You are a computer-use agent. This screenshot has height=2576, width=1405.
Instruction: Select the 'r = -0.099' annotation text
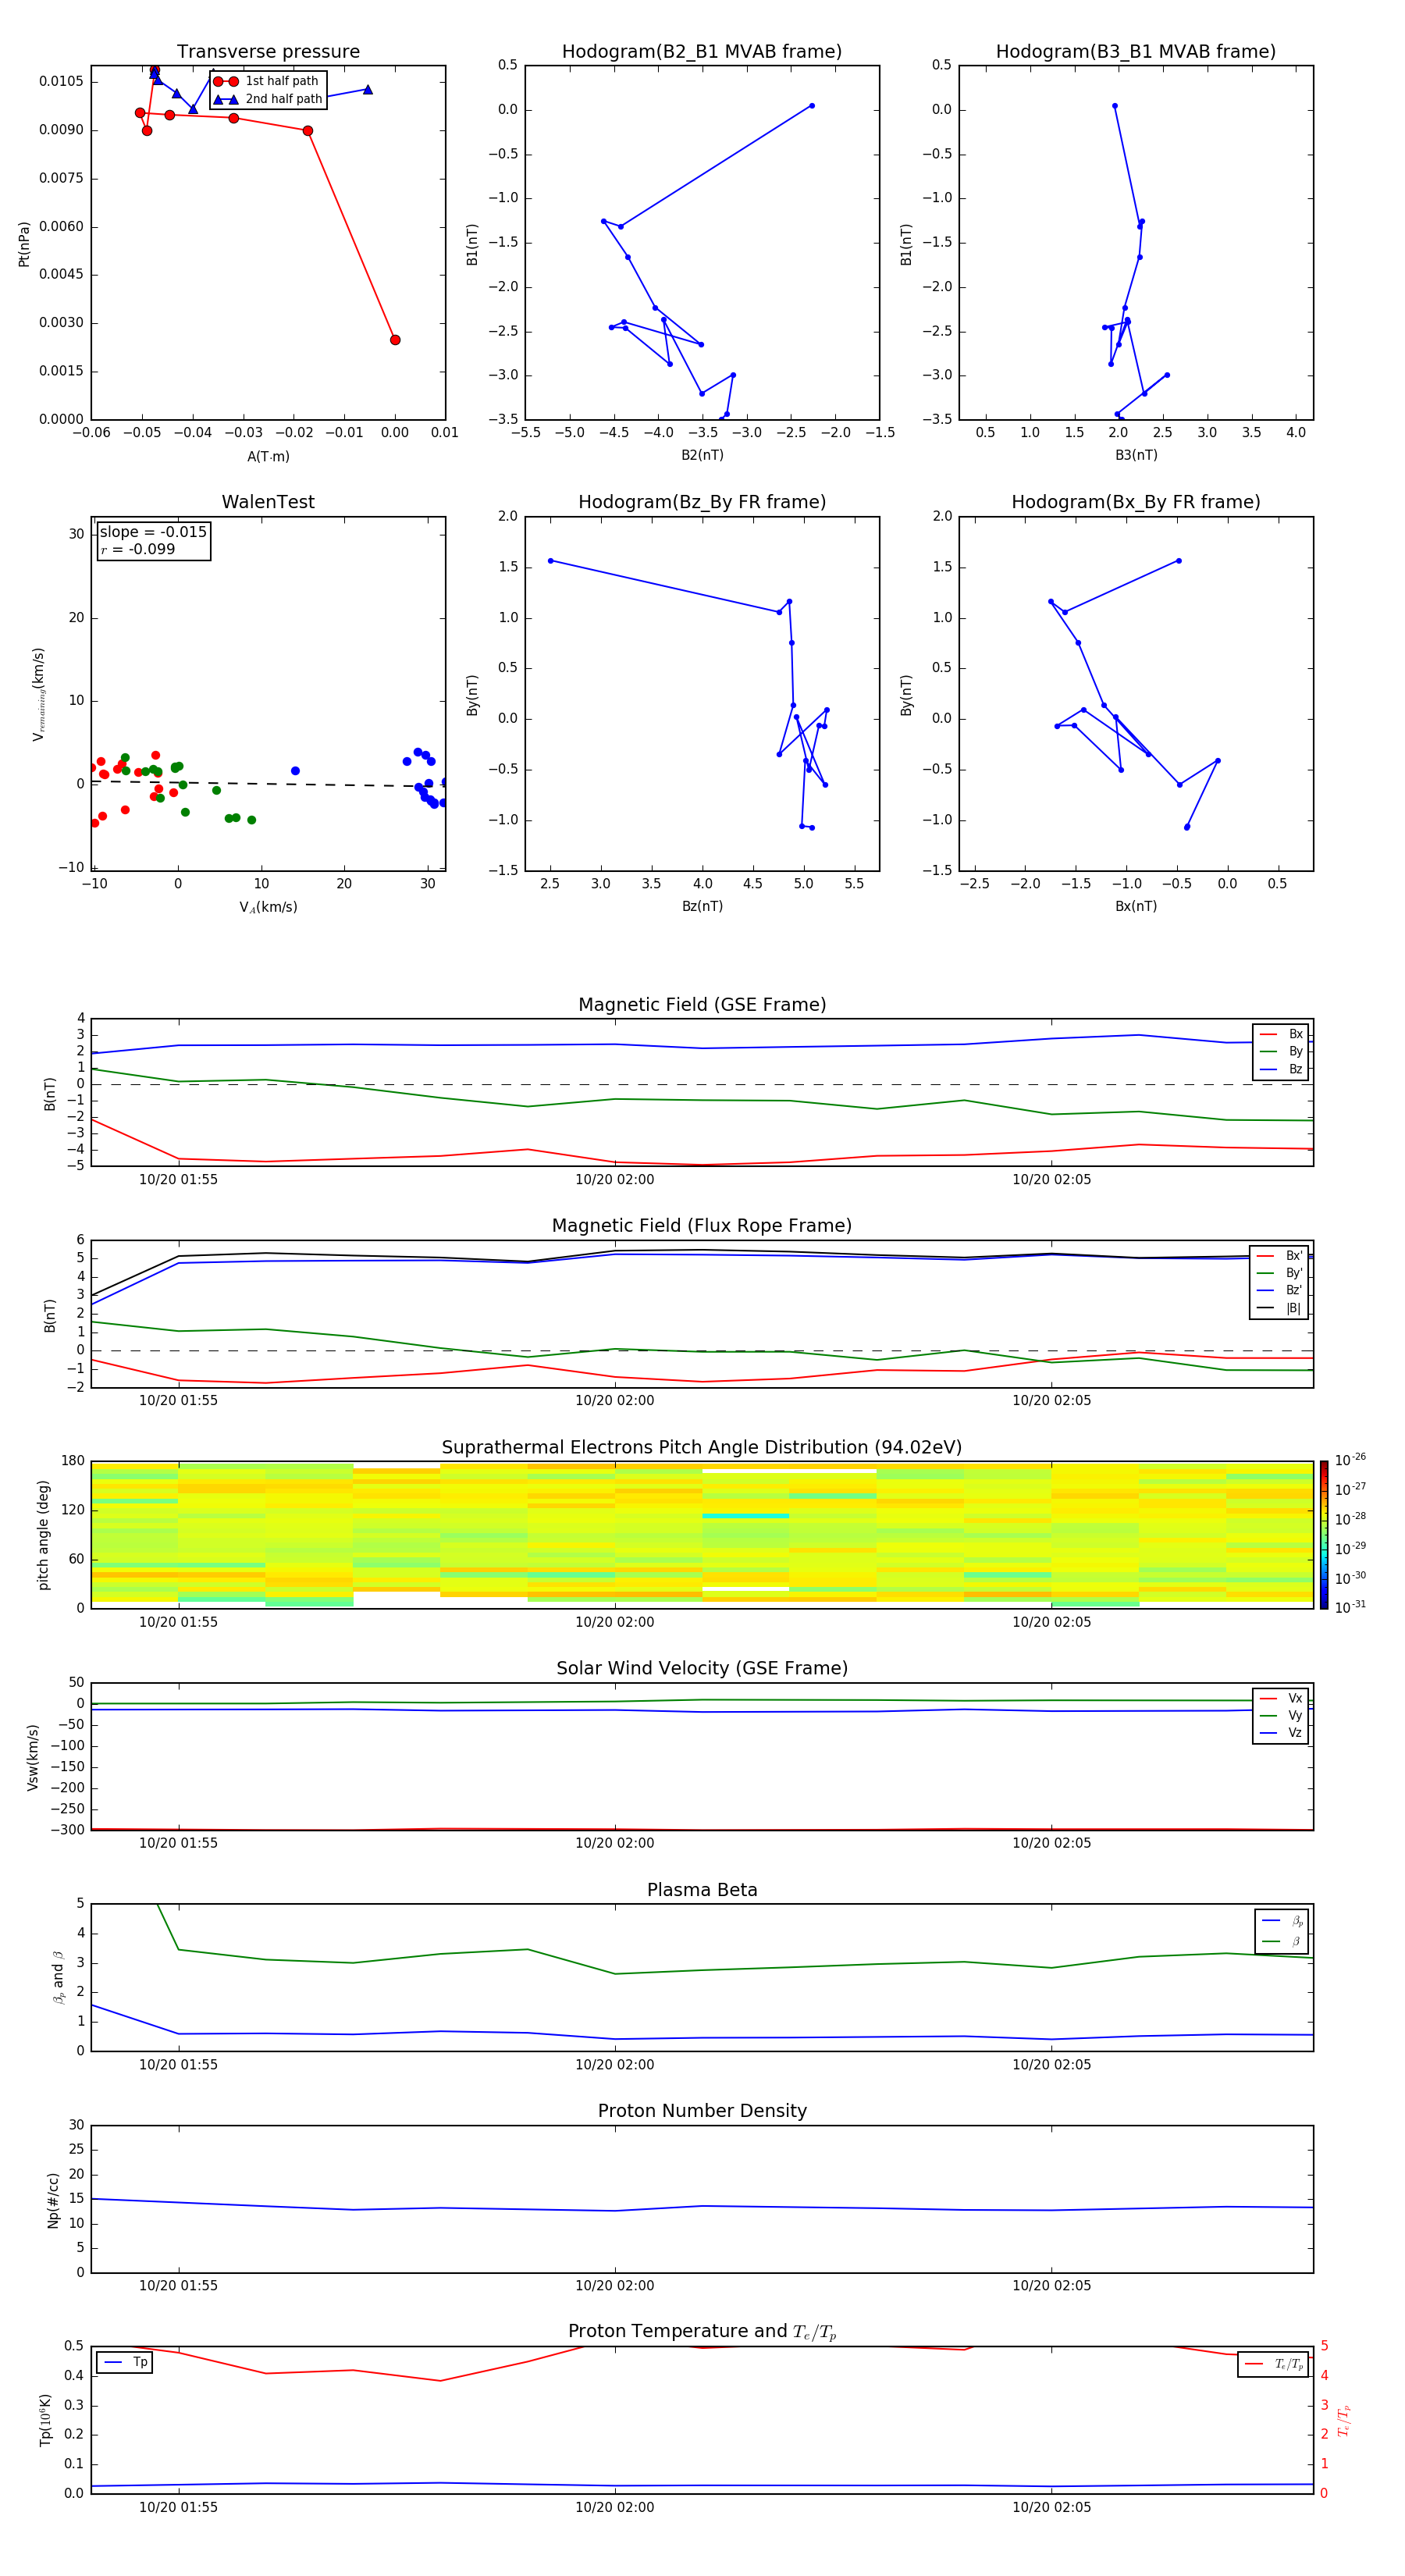138,549
